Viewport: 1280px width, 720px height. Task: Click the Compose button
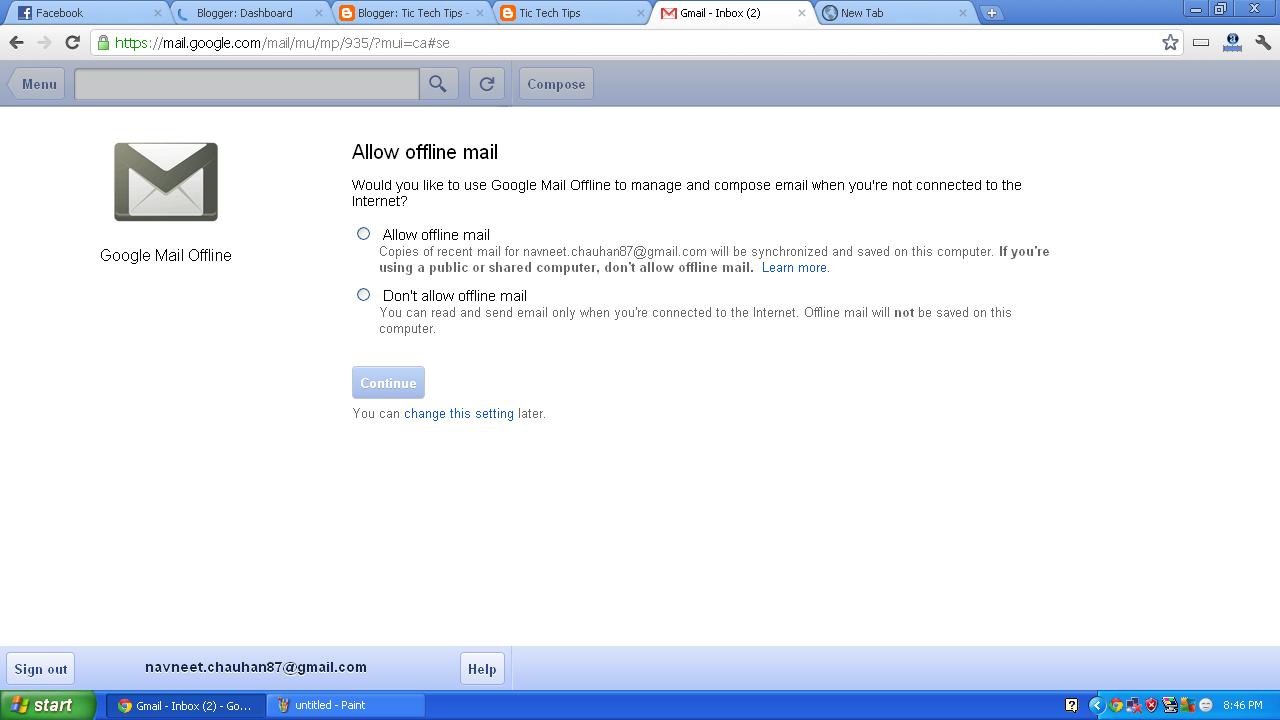tap(556, 84)
